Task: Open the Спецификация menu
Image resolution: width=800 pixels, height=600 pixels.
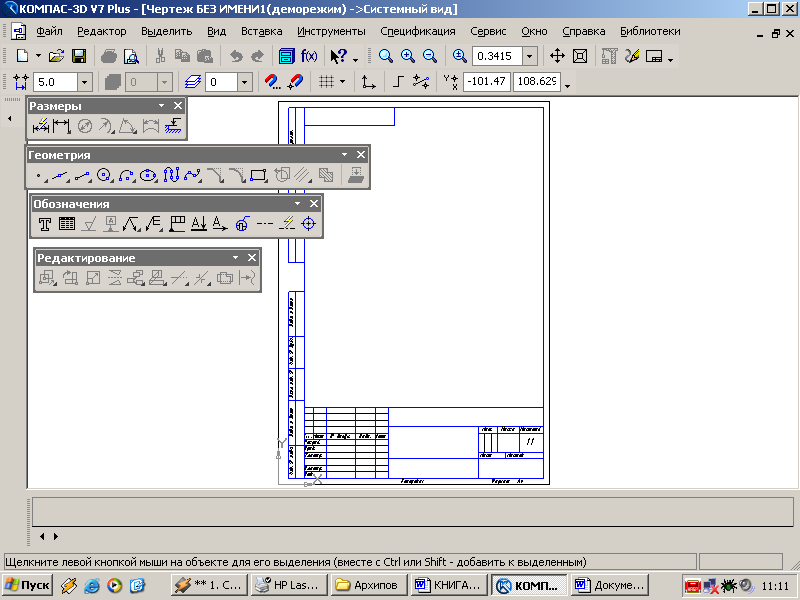Action: [418, 32]
